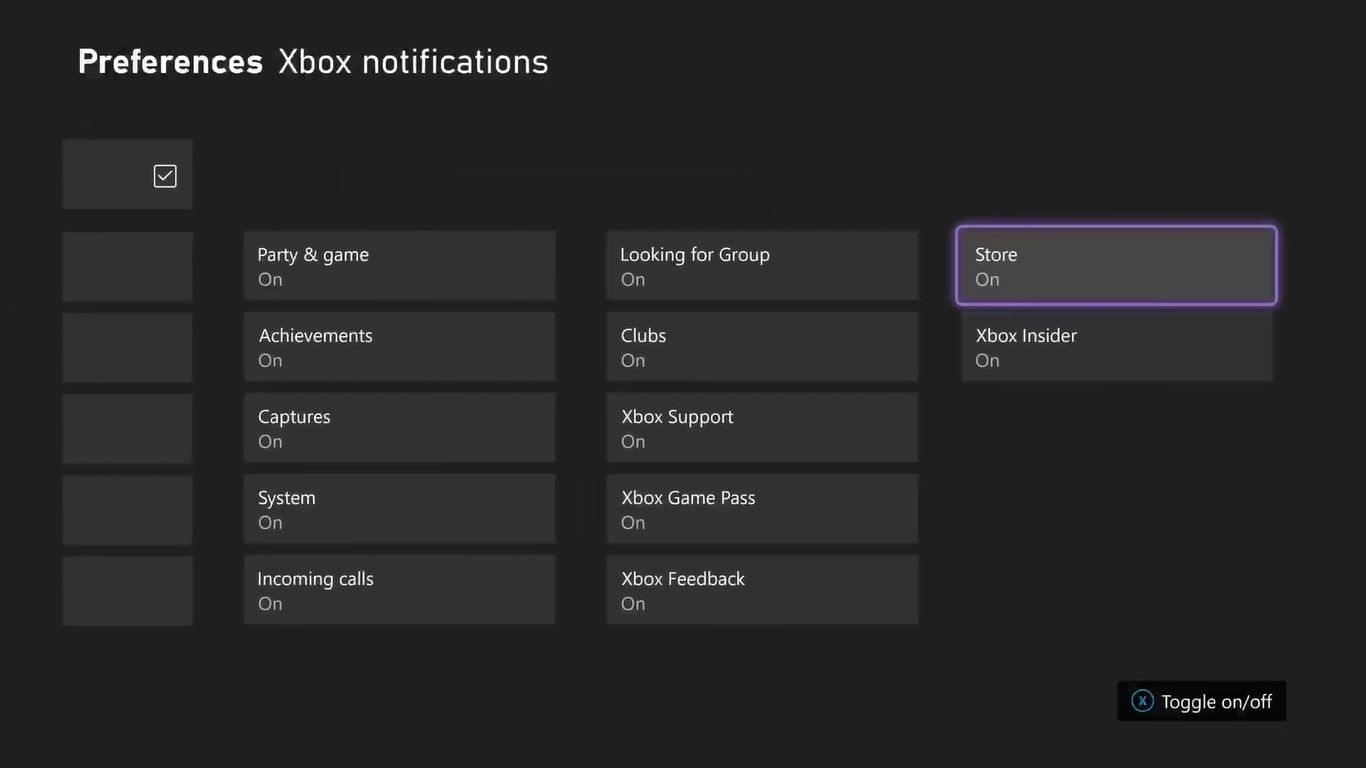
Task: Turn off Store notifications
Action: [x=1116, y=266]
